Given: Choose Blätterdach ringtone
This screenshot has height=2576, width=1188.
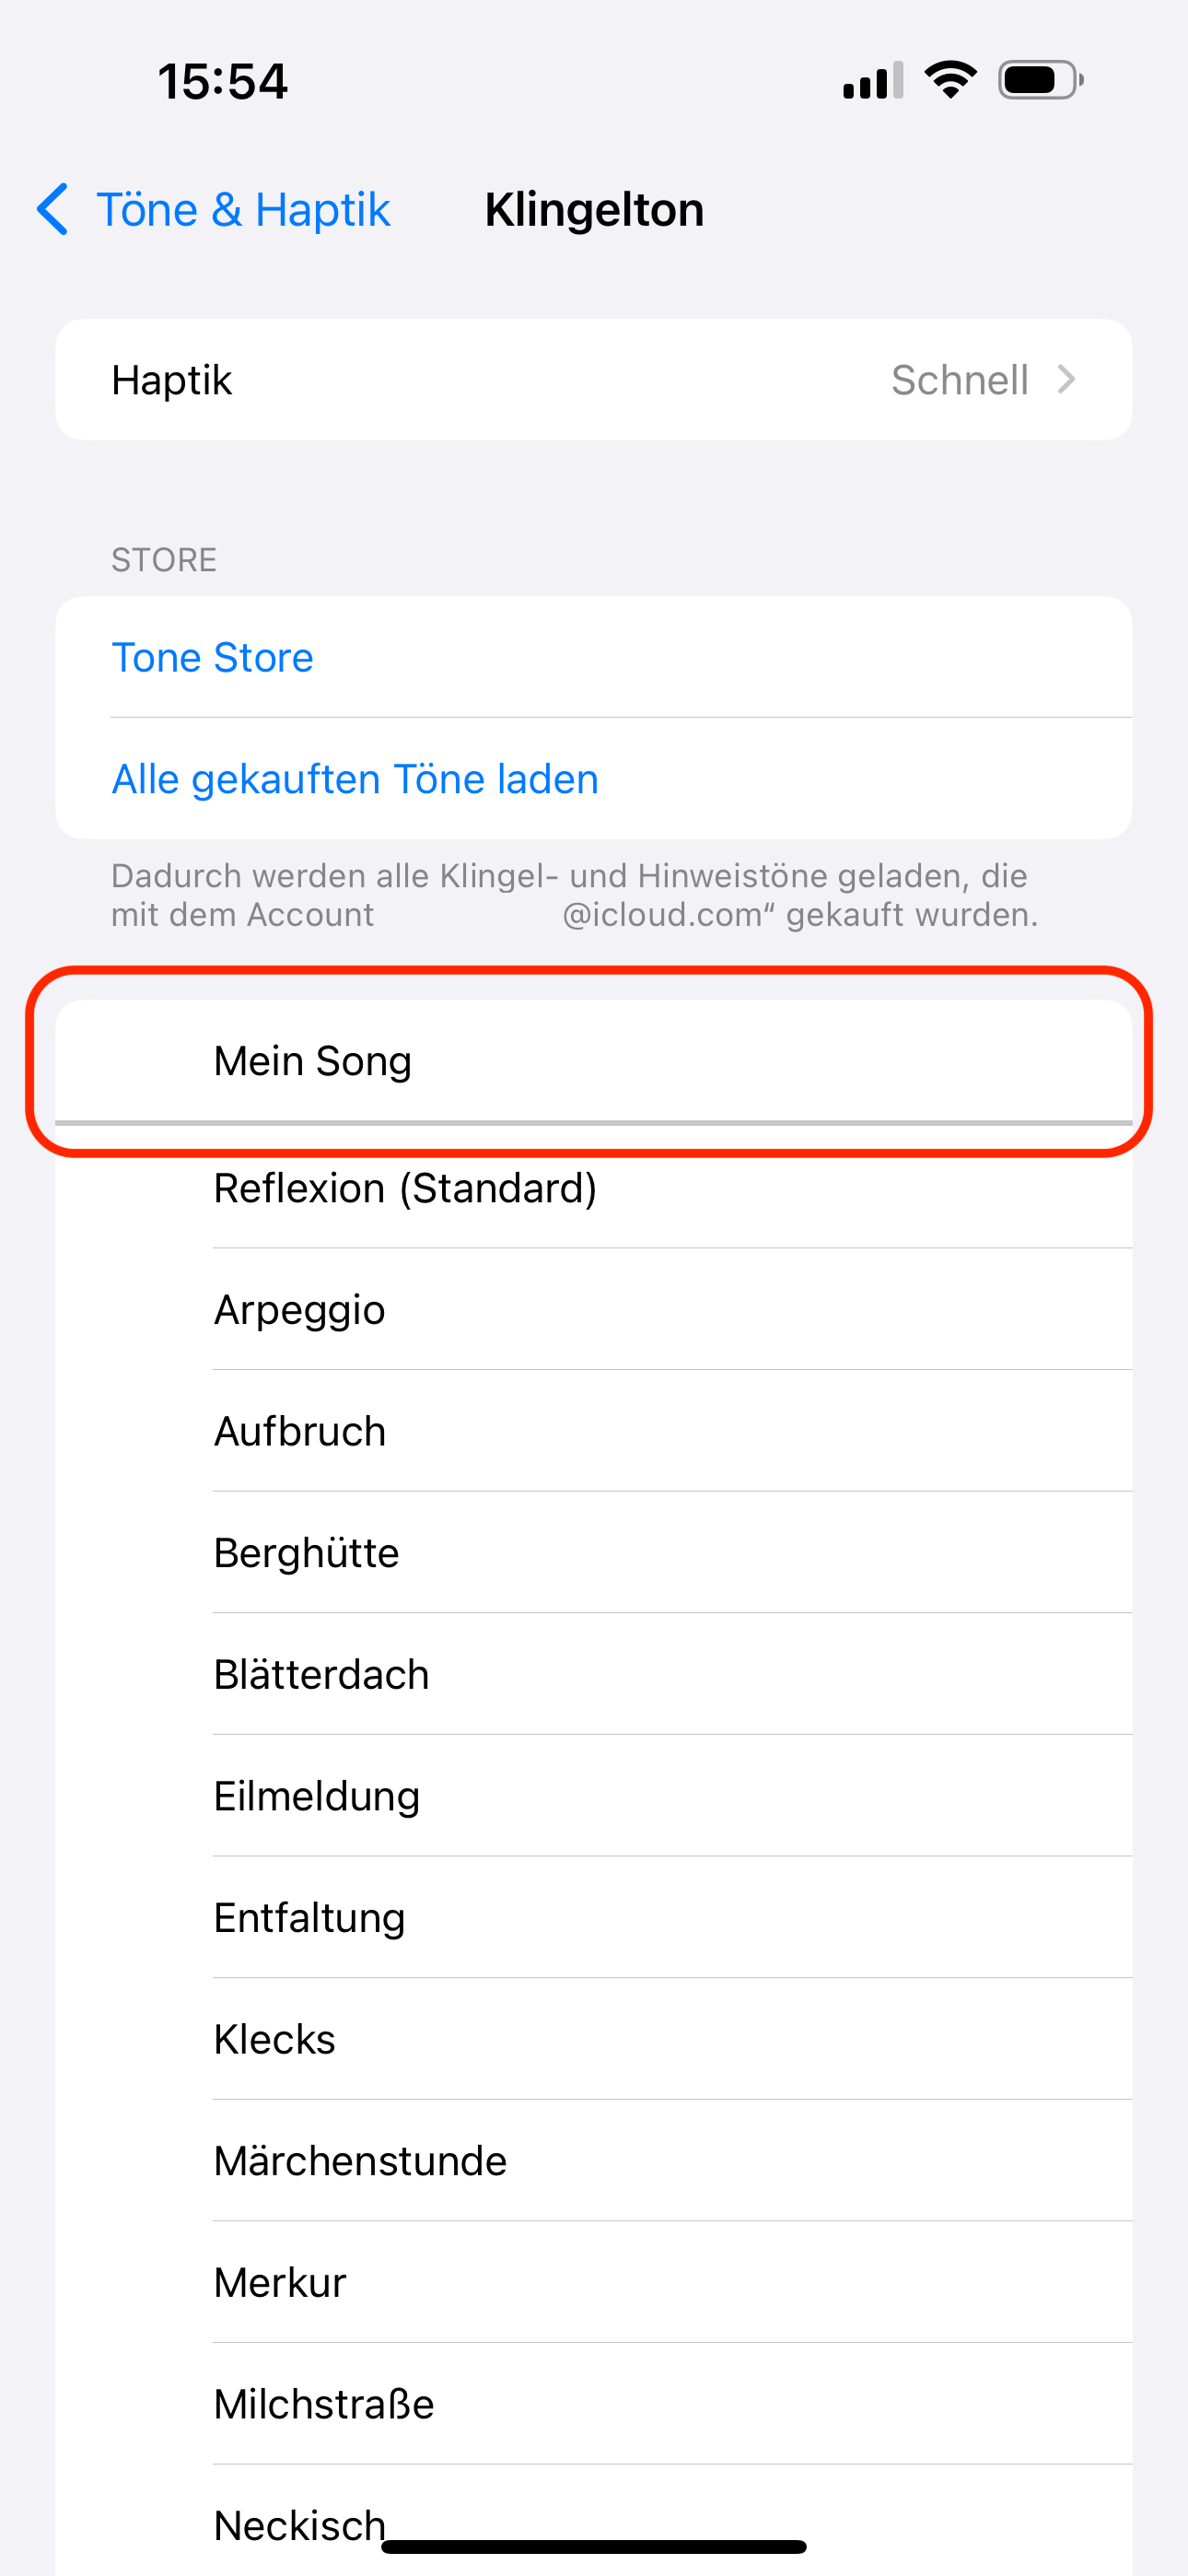Looking at the screenshot, I should [321, 1675].
